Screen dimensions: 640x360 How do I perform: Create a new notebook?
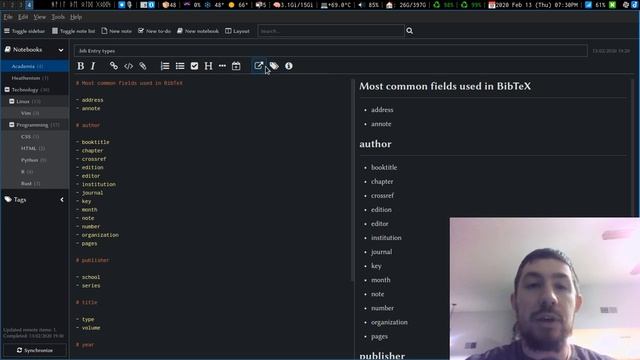click(198, 31)
